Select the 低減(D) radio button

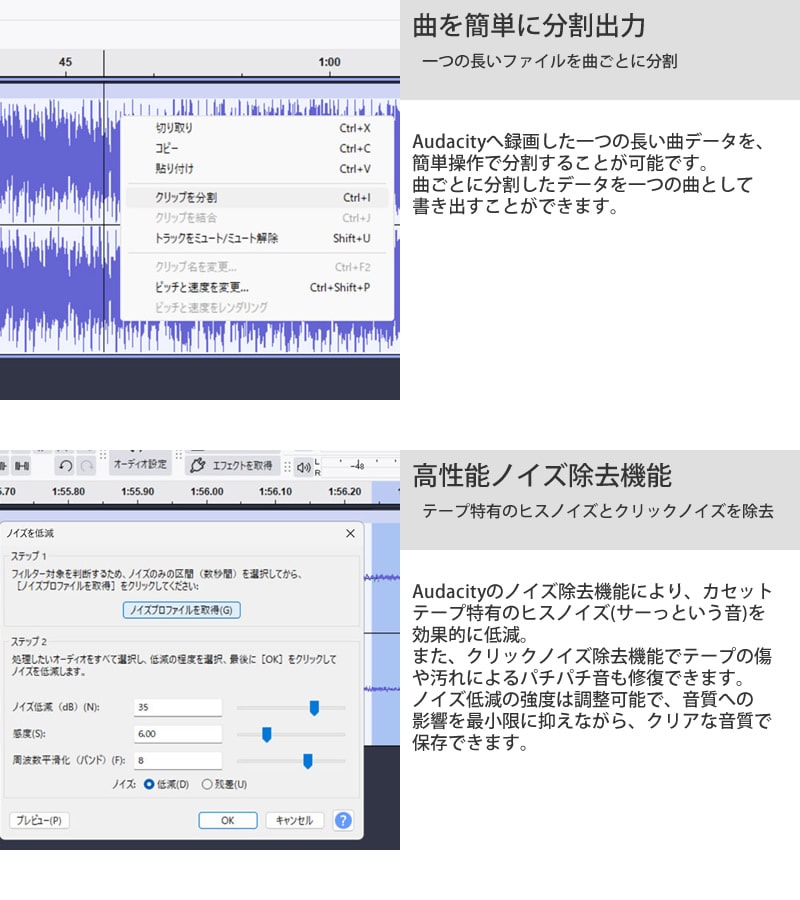[x=150, y=785]
